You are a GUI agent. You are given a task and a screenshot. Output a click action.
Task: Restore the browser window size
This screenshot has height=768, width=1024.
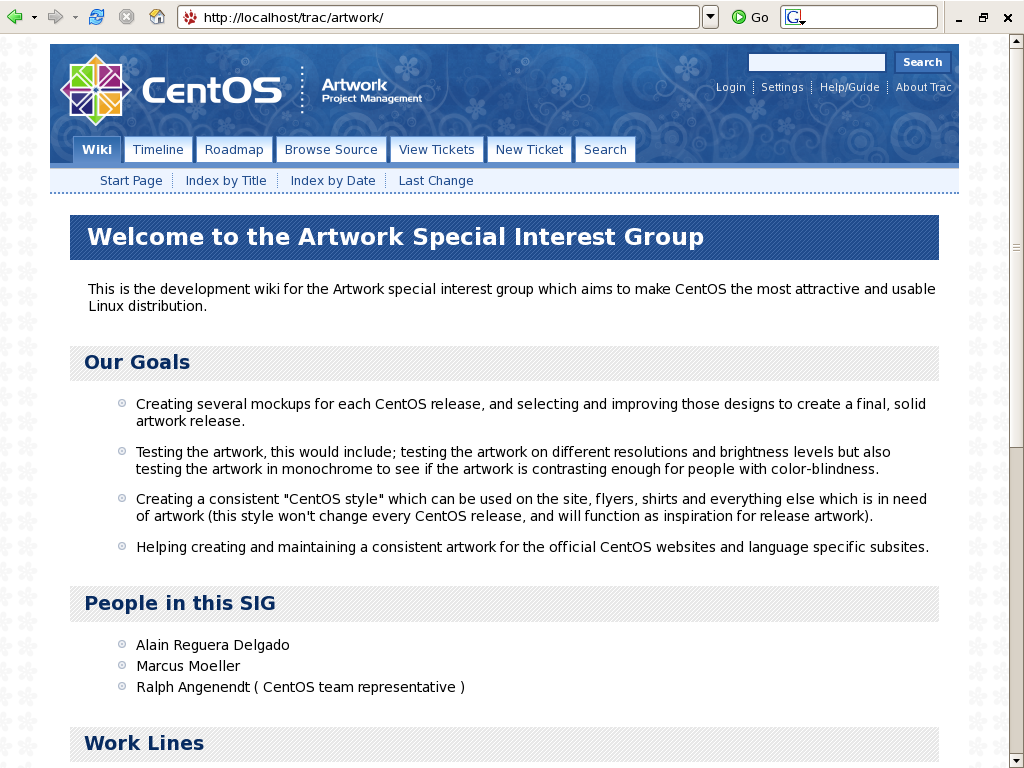pyautogui.click(x=983, y=18)
